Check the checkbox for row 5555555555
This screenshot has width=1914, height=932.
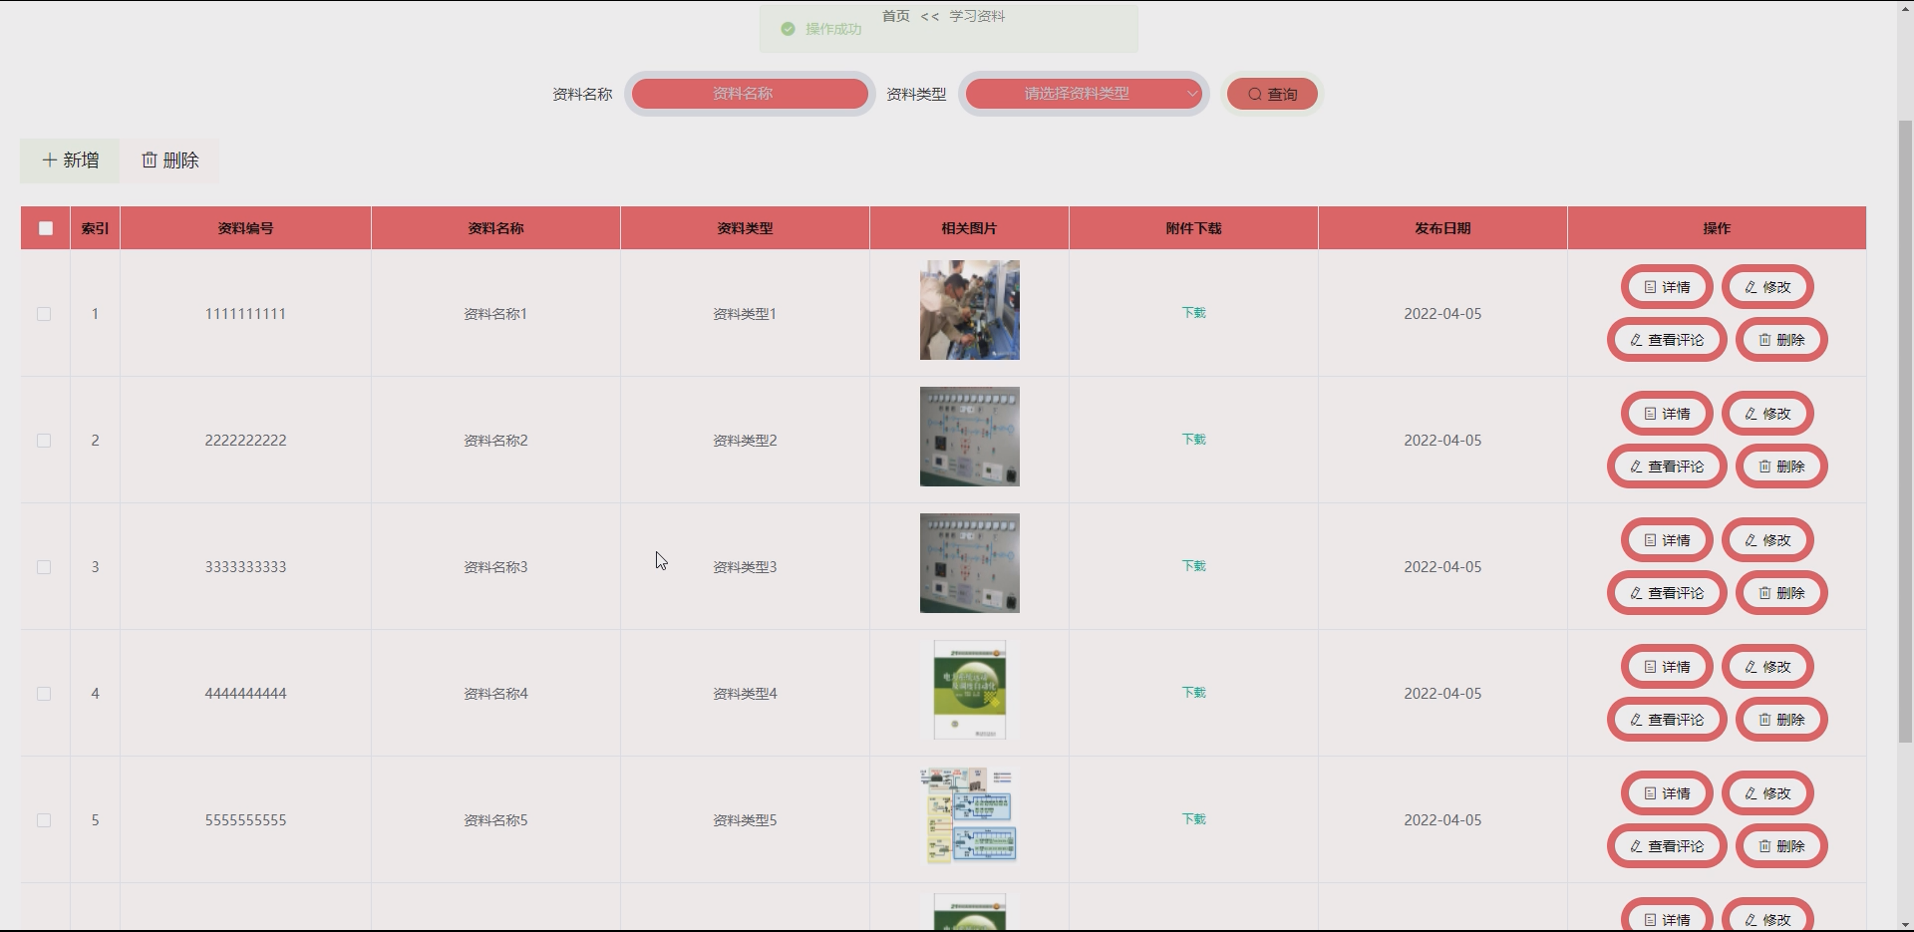[44, 820]
